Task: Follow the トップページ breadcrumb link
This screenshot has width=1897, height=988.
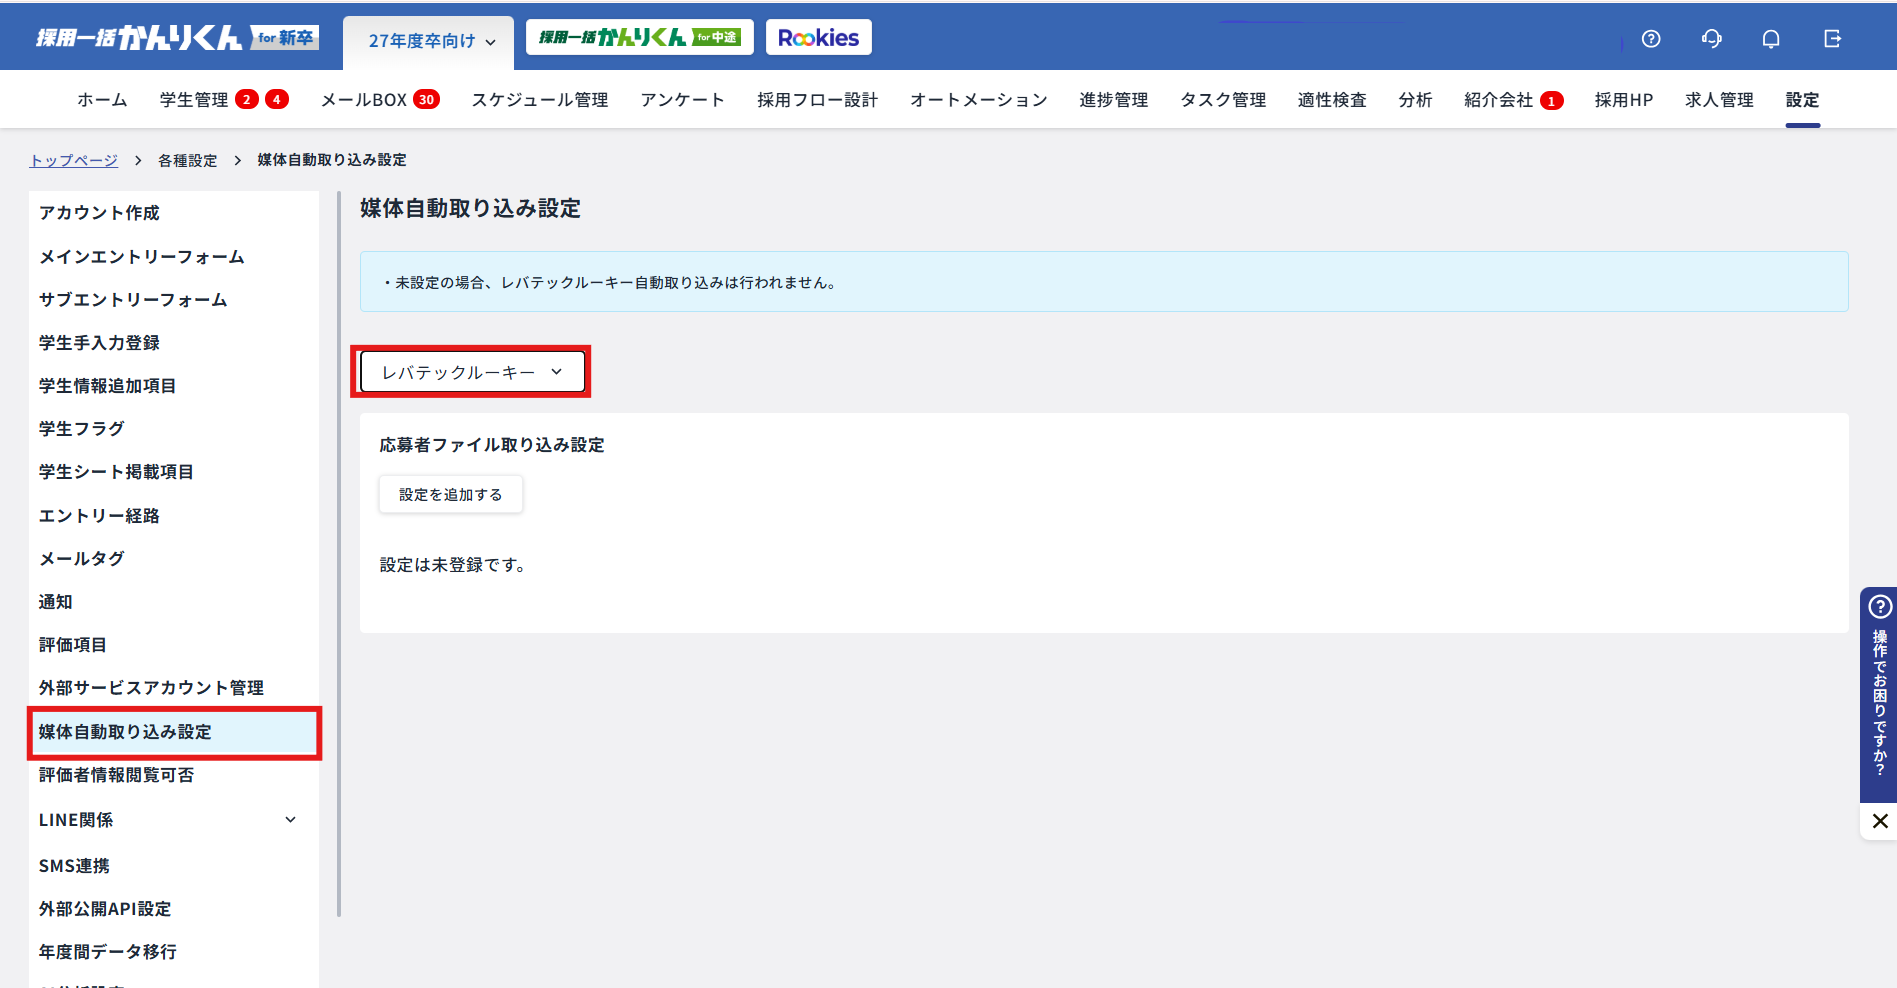Action: (x=74, y=160)
